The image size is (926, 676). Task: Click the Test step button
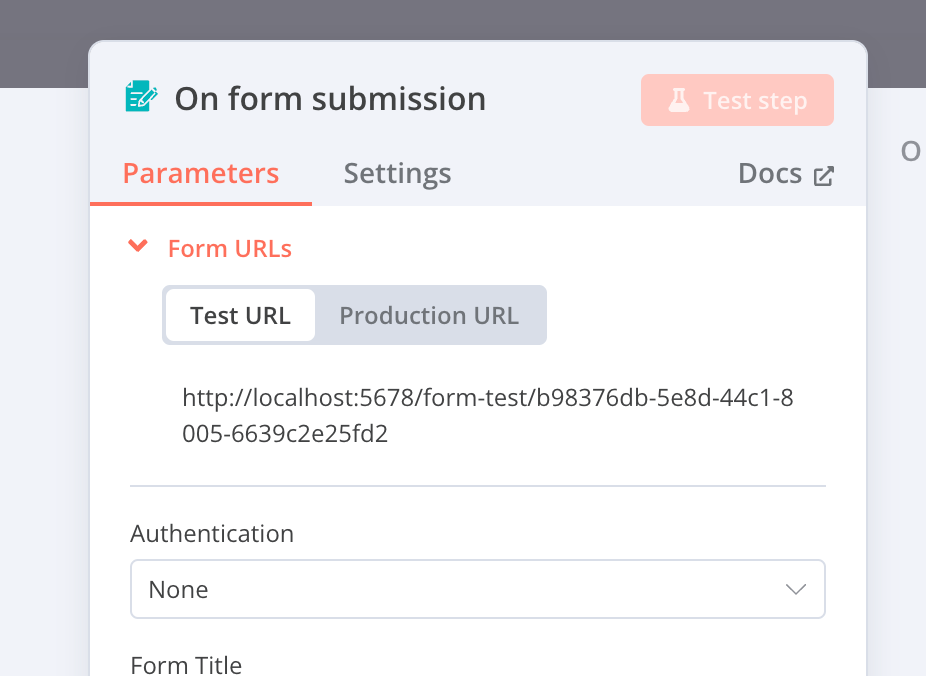click(x=737, y=99)
